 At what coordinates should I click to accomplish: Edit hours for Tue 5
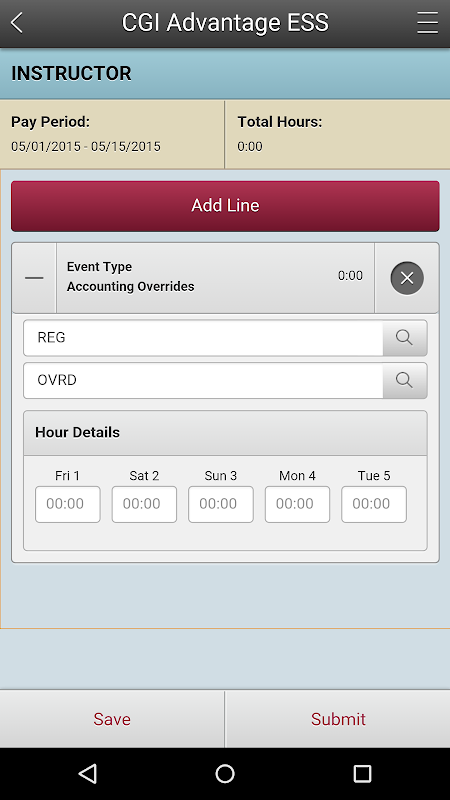(x=373, y=504)
